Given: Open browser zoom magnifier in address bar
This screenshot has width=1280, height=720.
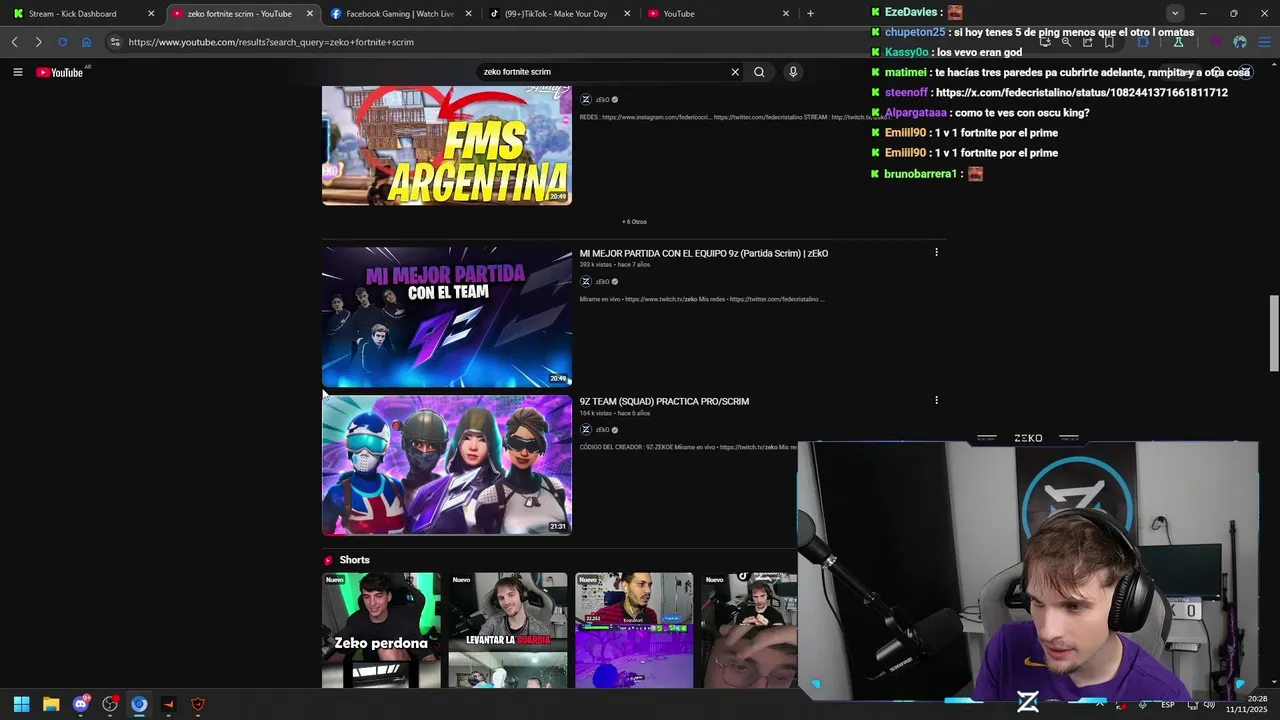Looking at the screenshot, I should pos(1066,42).
